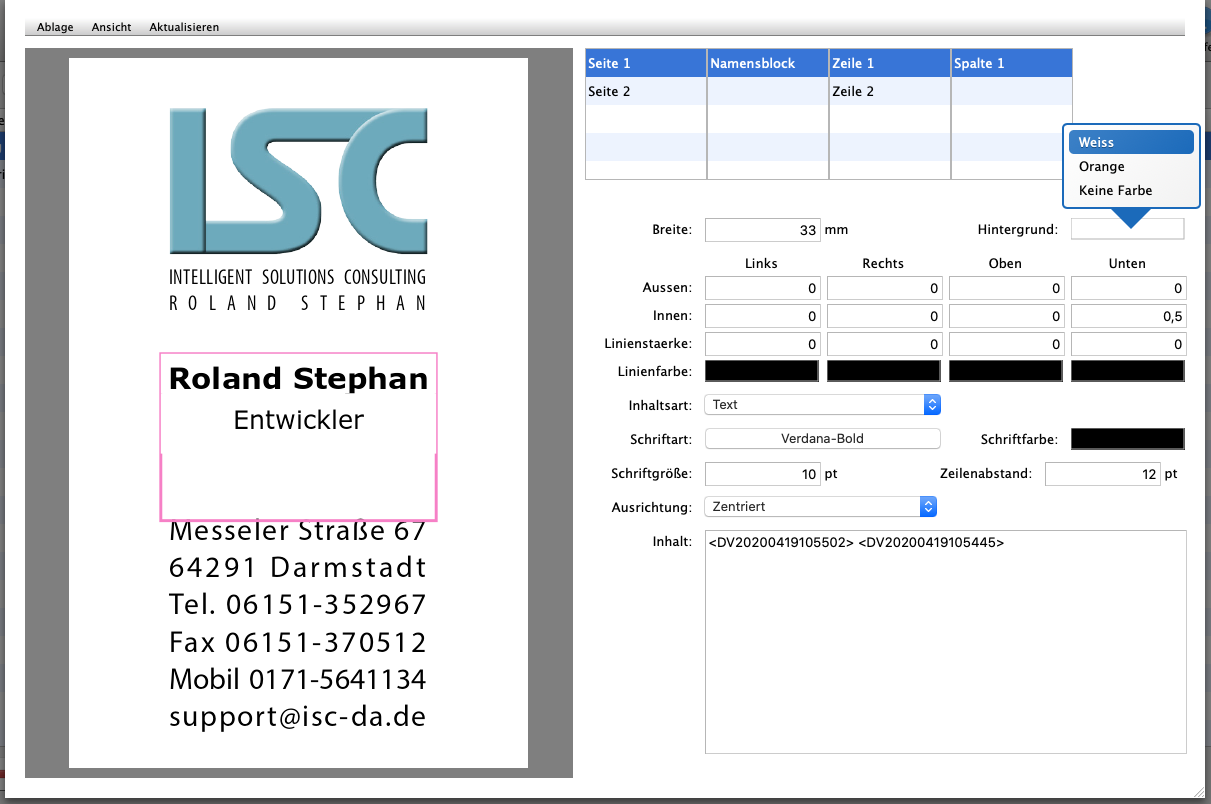Open the Ansicht menu
Screen dimensions: 1211x804
pyautogui.click(x=111, y=27)
